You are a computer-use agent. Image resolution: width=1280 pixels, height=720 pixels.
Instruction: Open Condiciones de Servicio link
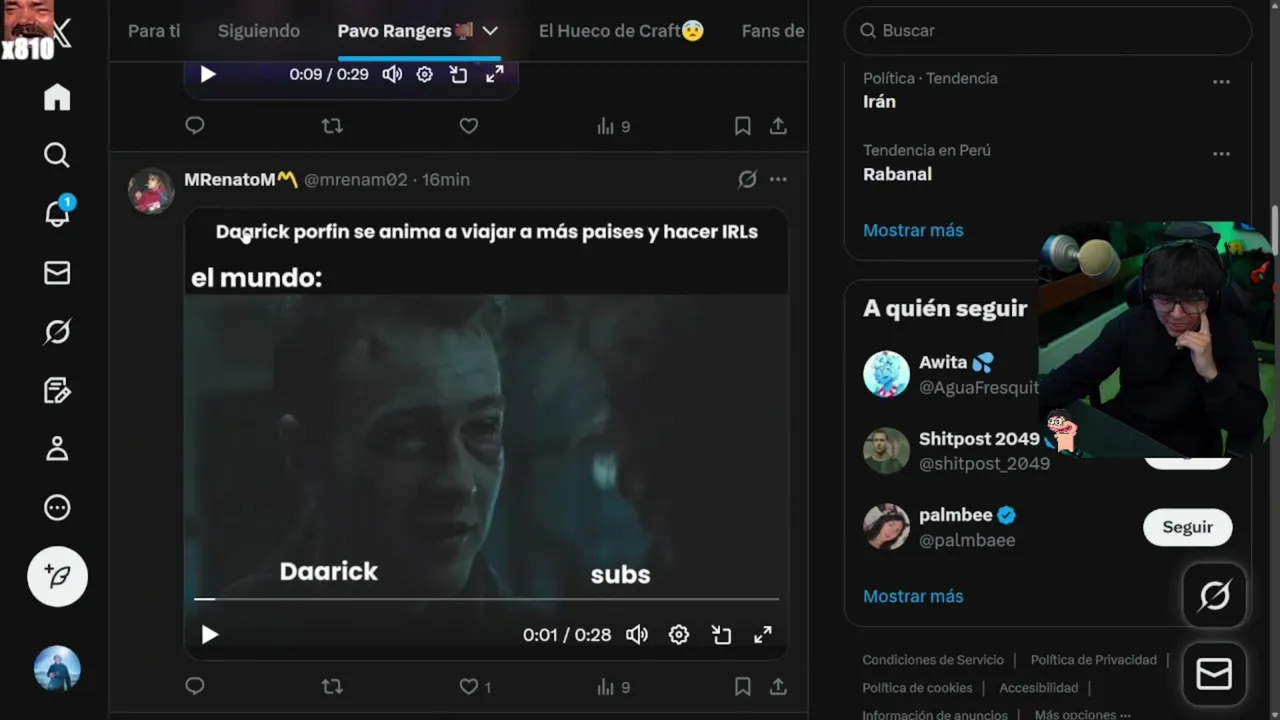(933, 660)
